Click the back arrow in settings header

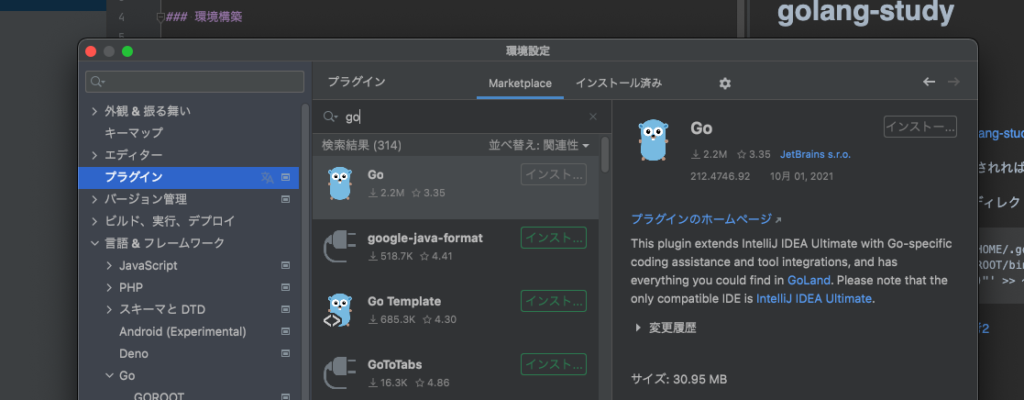coord(929,82)
